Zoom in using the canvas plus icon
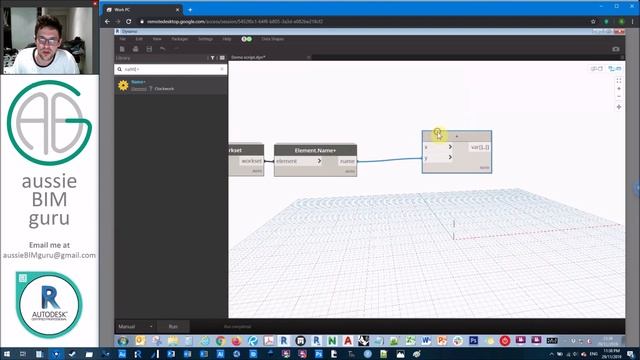The height and width of the screenshot is (360, 640). coord(619,89)
